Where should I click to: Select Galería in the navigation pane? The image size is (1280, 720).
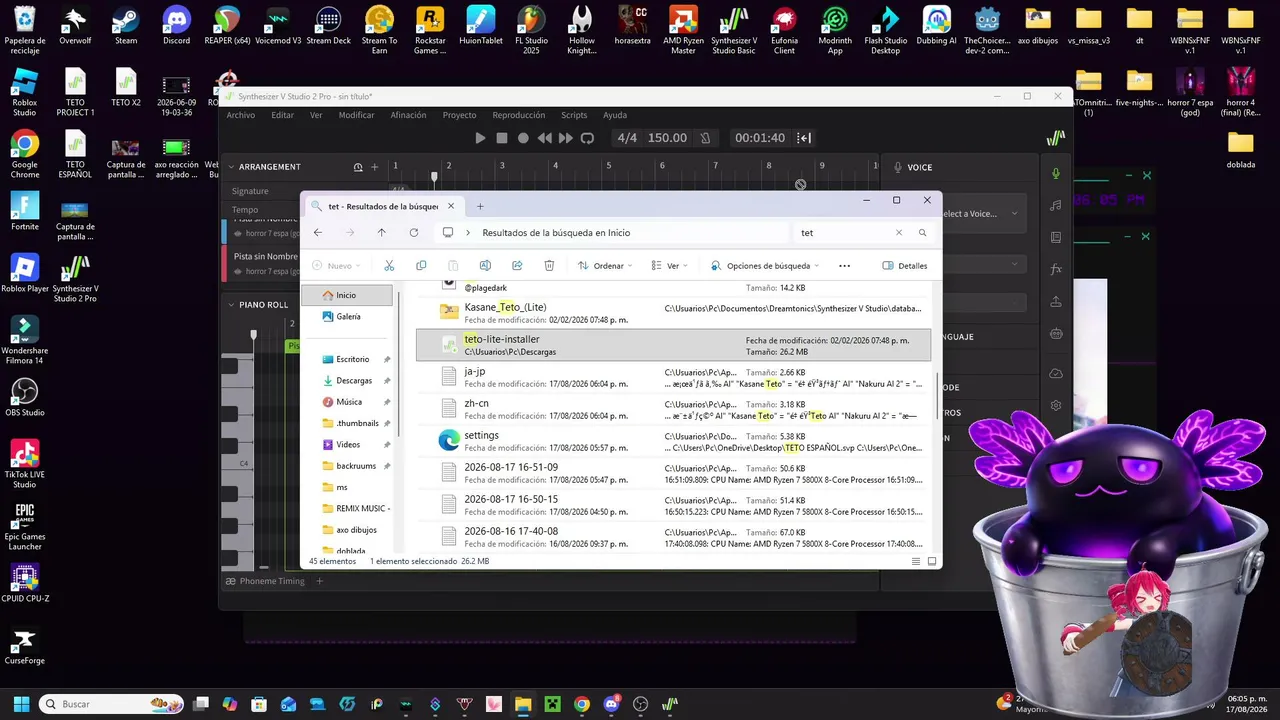coord(347,316)
